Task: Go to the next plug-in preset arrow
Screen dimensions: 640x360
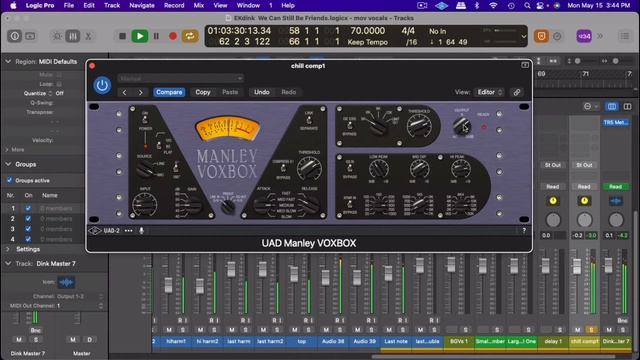Action: point(140,92)
